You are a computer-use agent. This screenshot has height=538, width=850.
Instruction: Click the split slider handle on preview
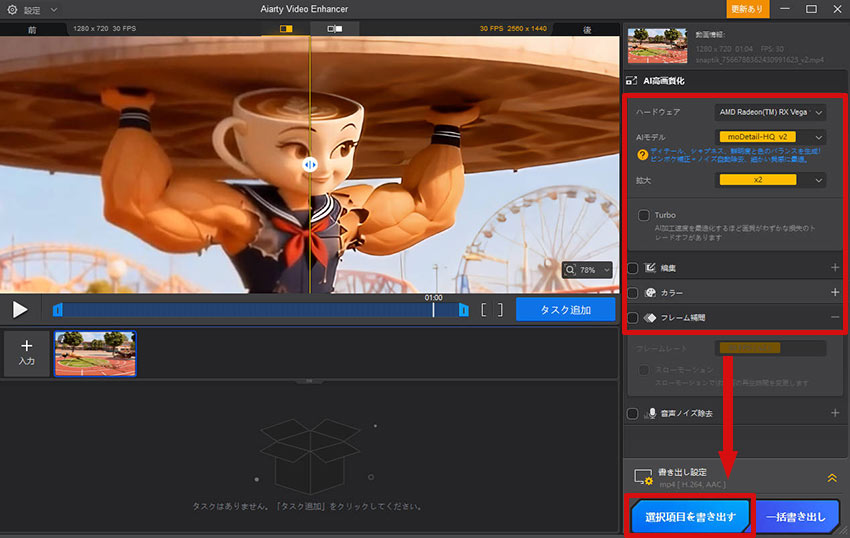coord(310,164)
